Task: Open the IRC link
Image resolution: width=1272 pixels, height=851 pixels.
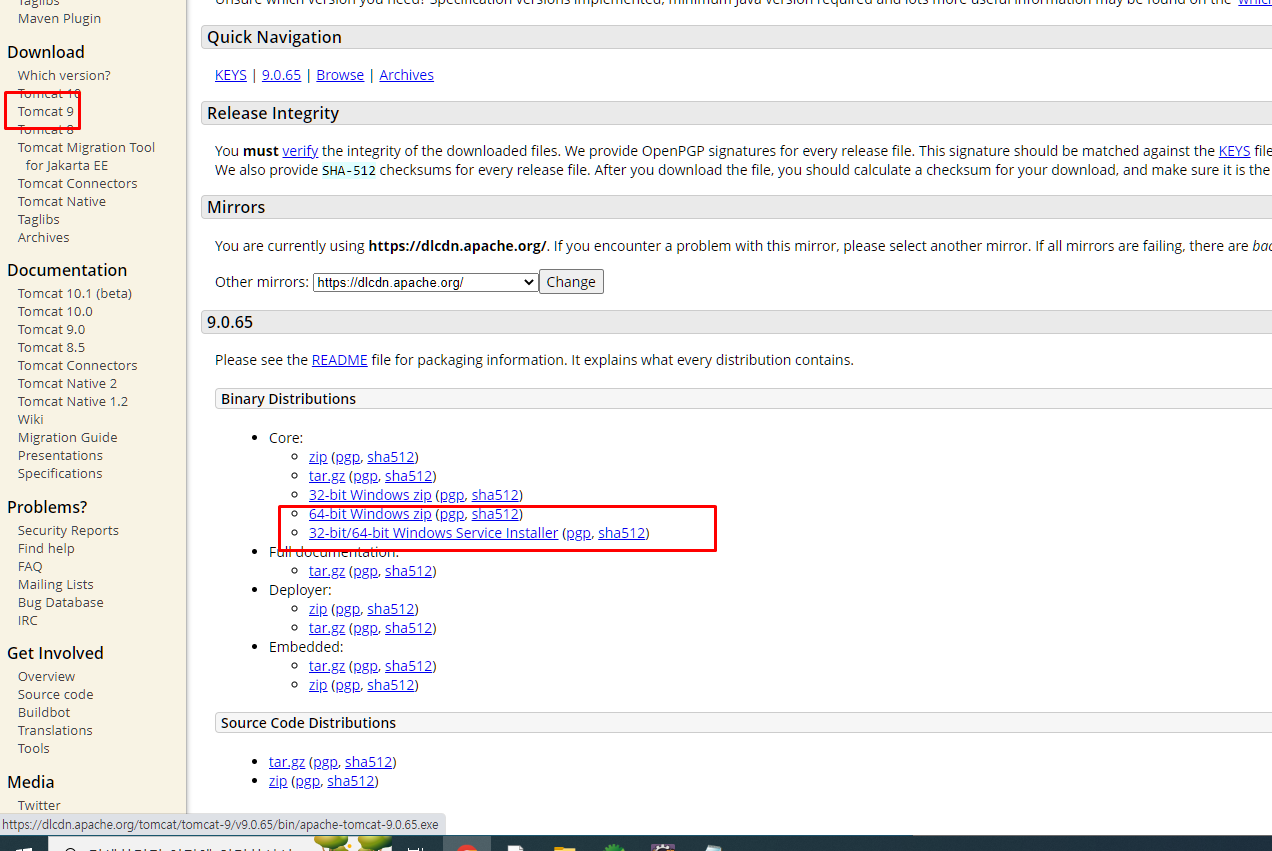Action: pos(28,620)
